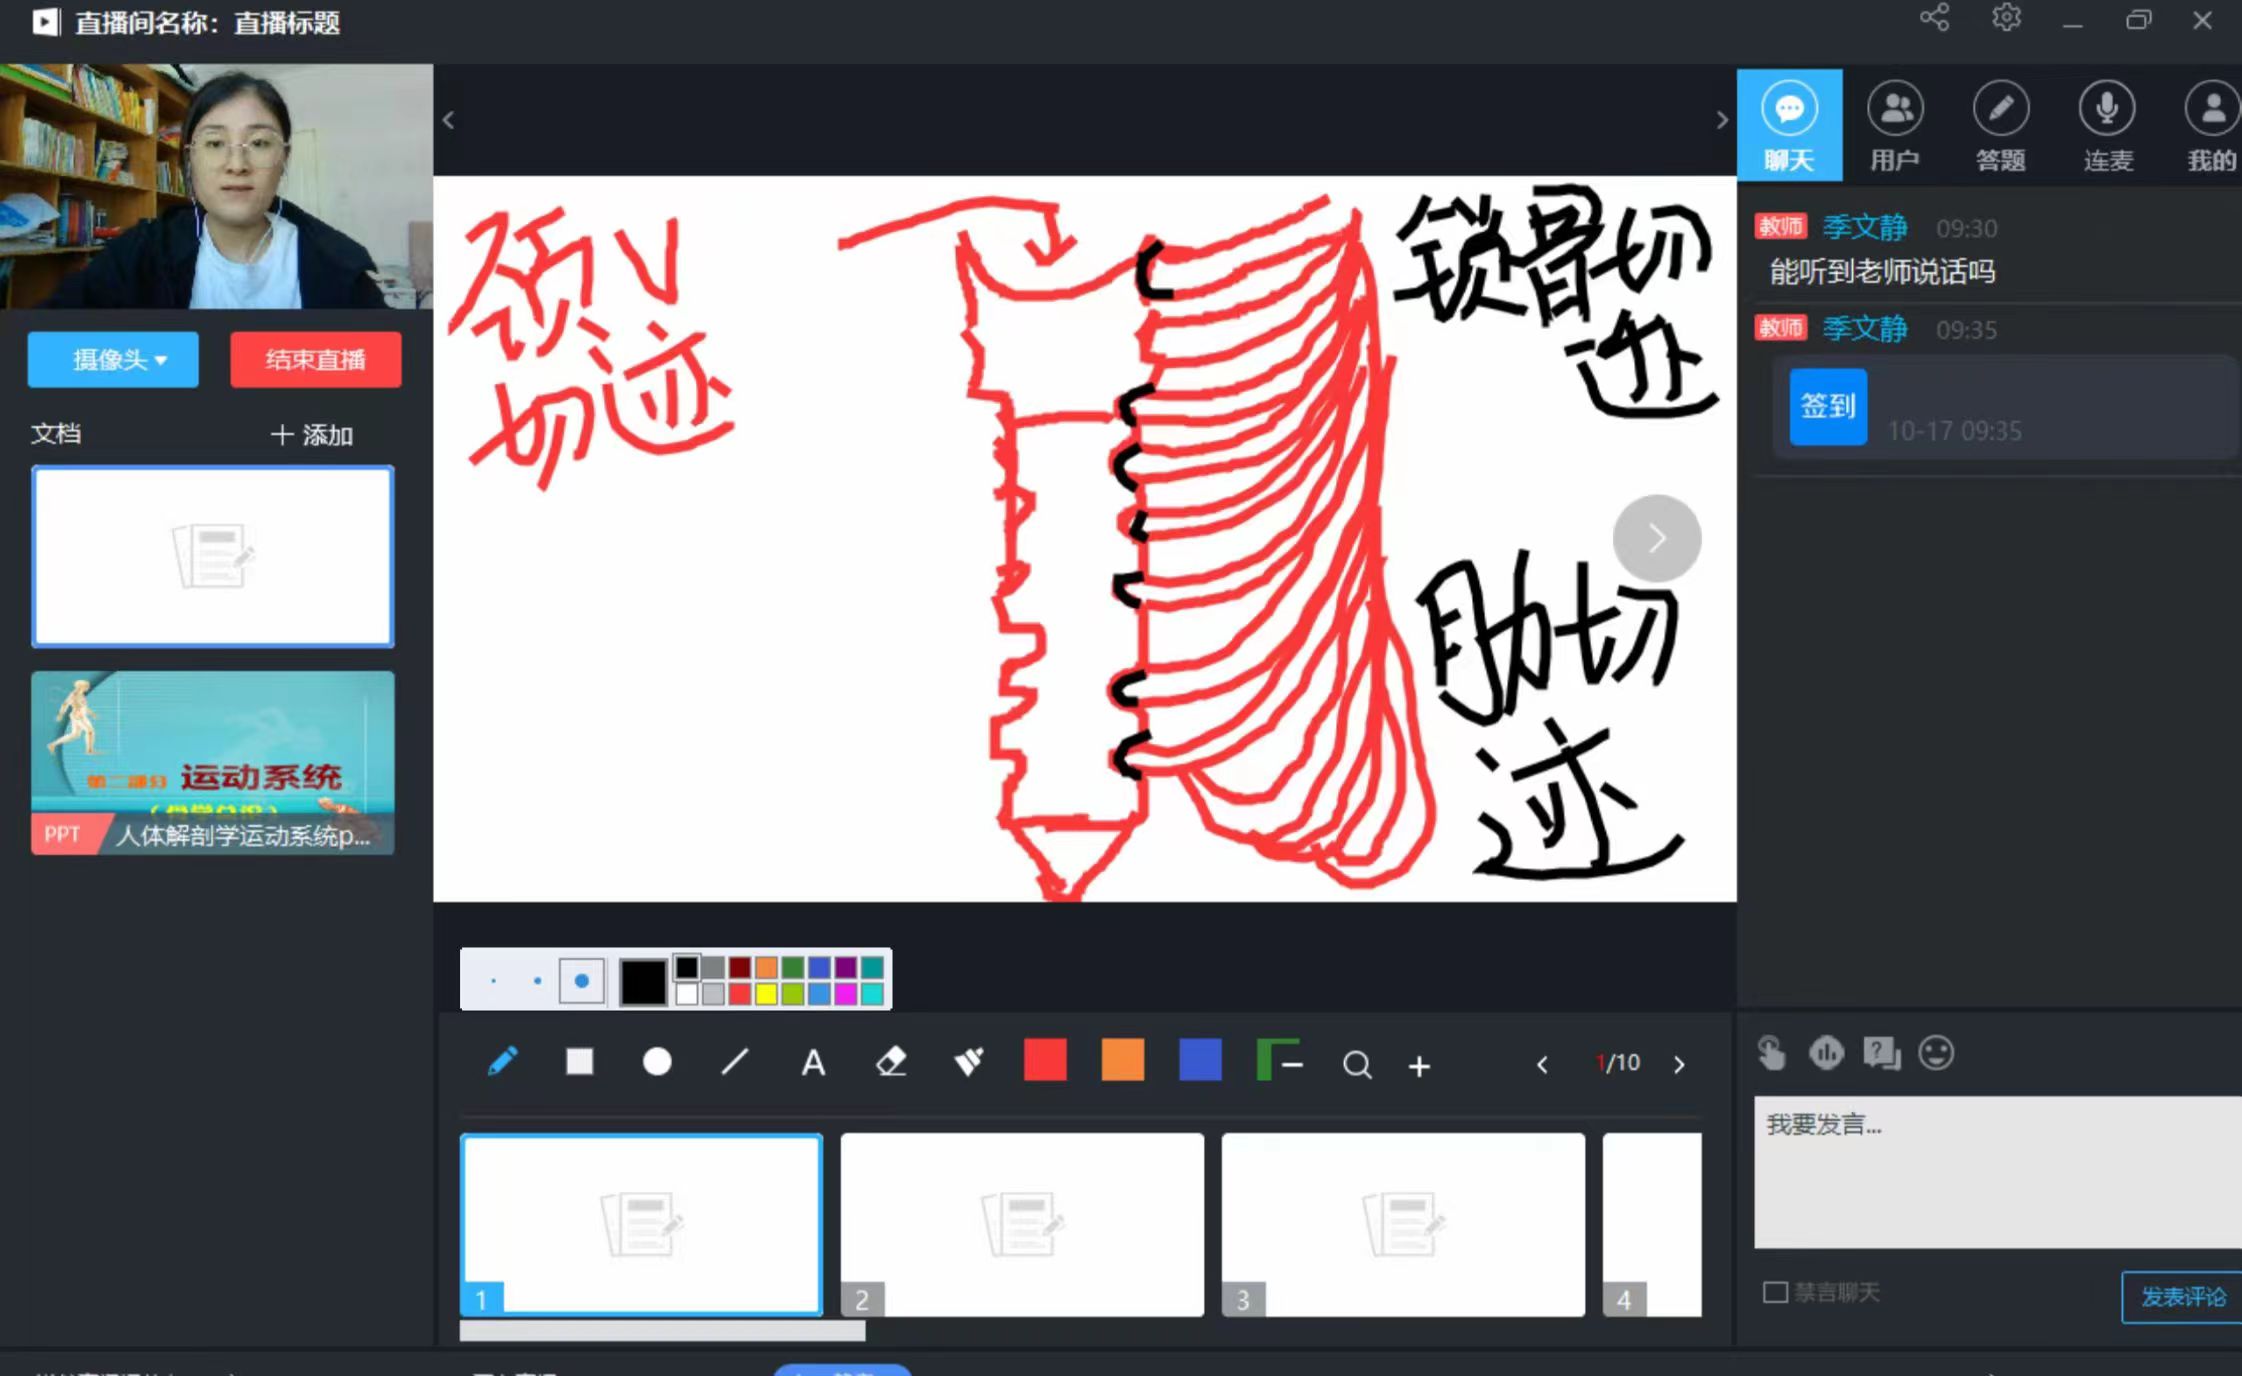The width and height of the screenshot is (2242, 1376).
Task: Select the smallest brush size dot
Action: click(494, 982)
